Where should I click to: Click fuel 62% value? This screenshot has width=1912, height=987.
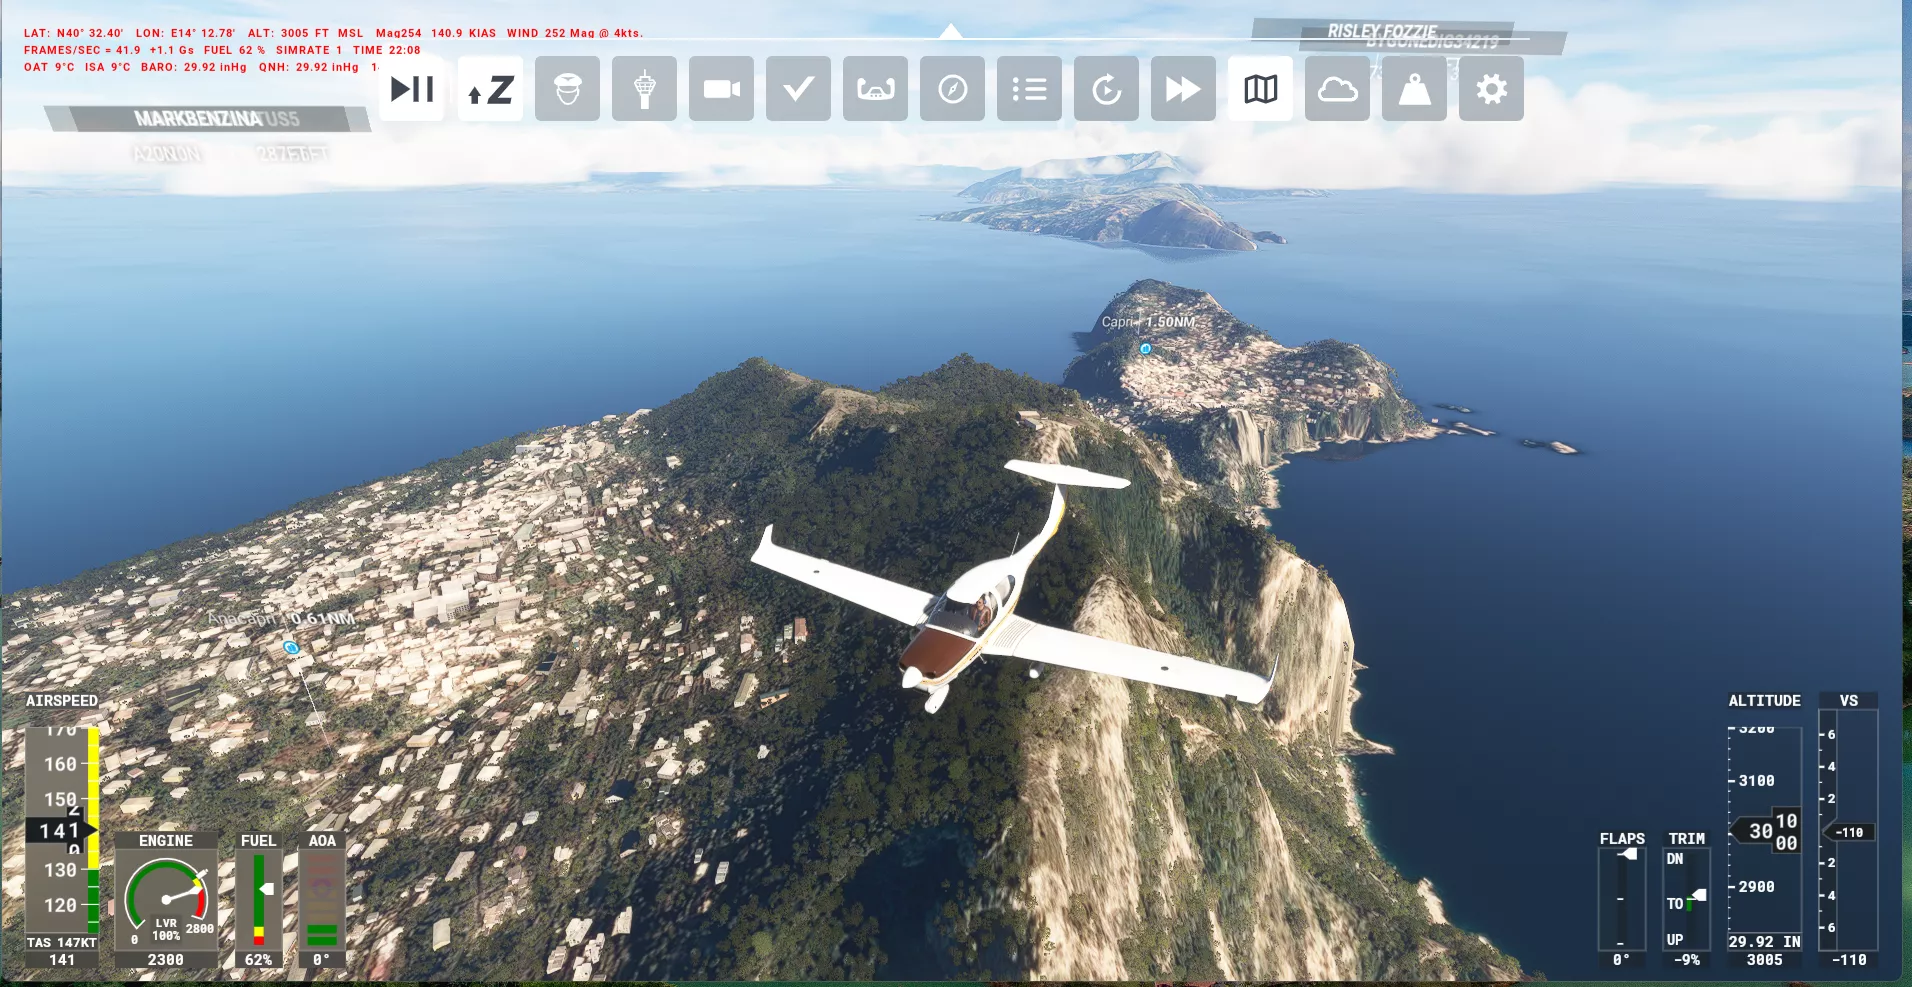[258, 960]
